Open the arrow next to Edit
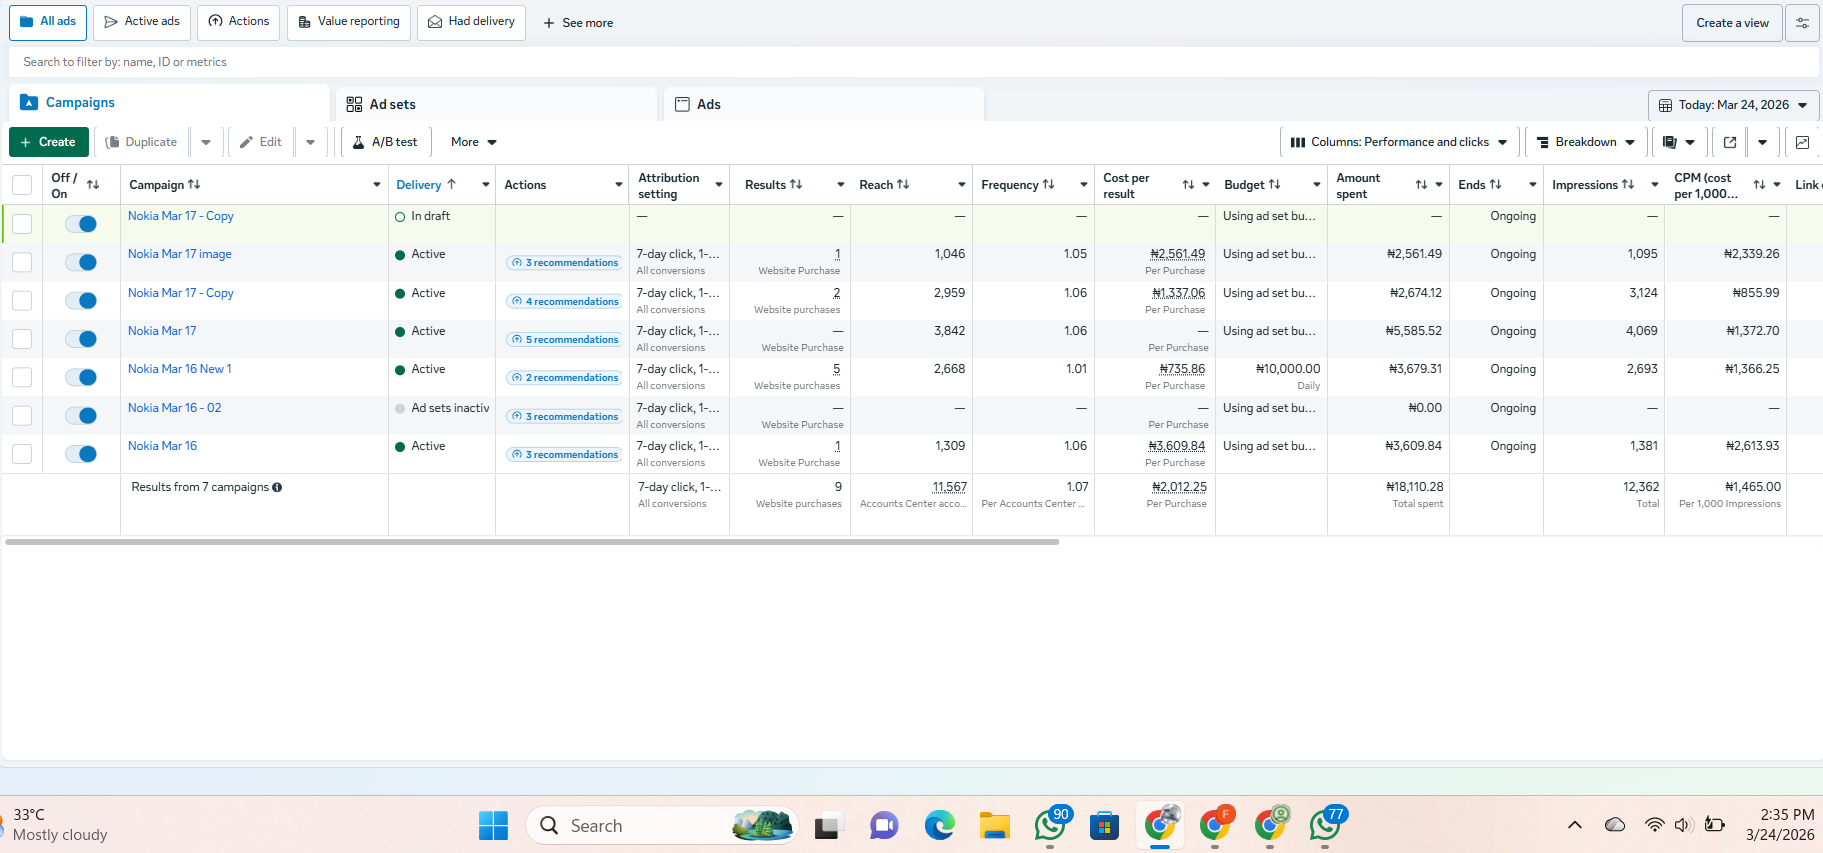Viewport: 1823px width, 853px height. pos(311,142)
